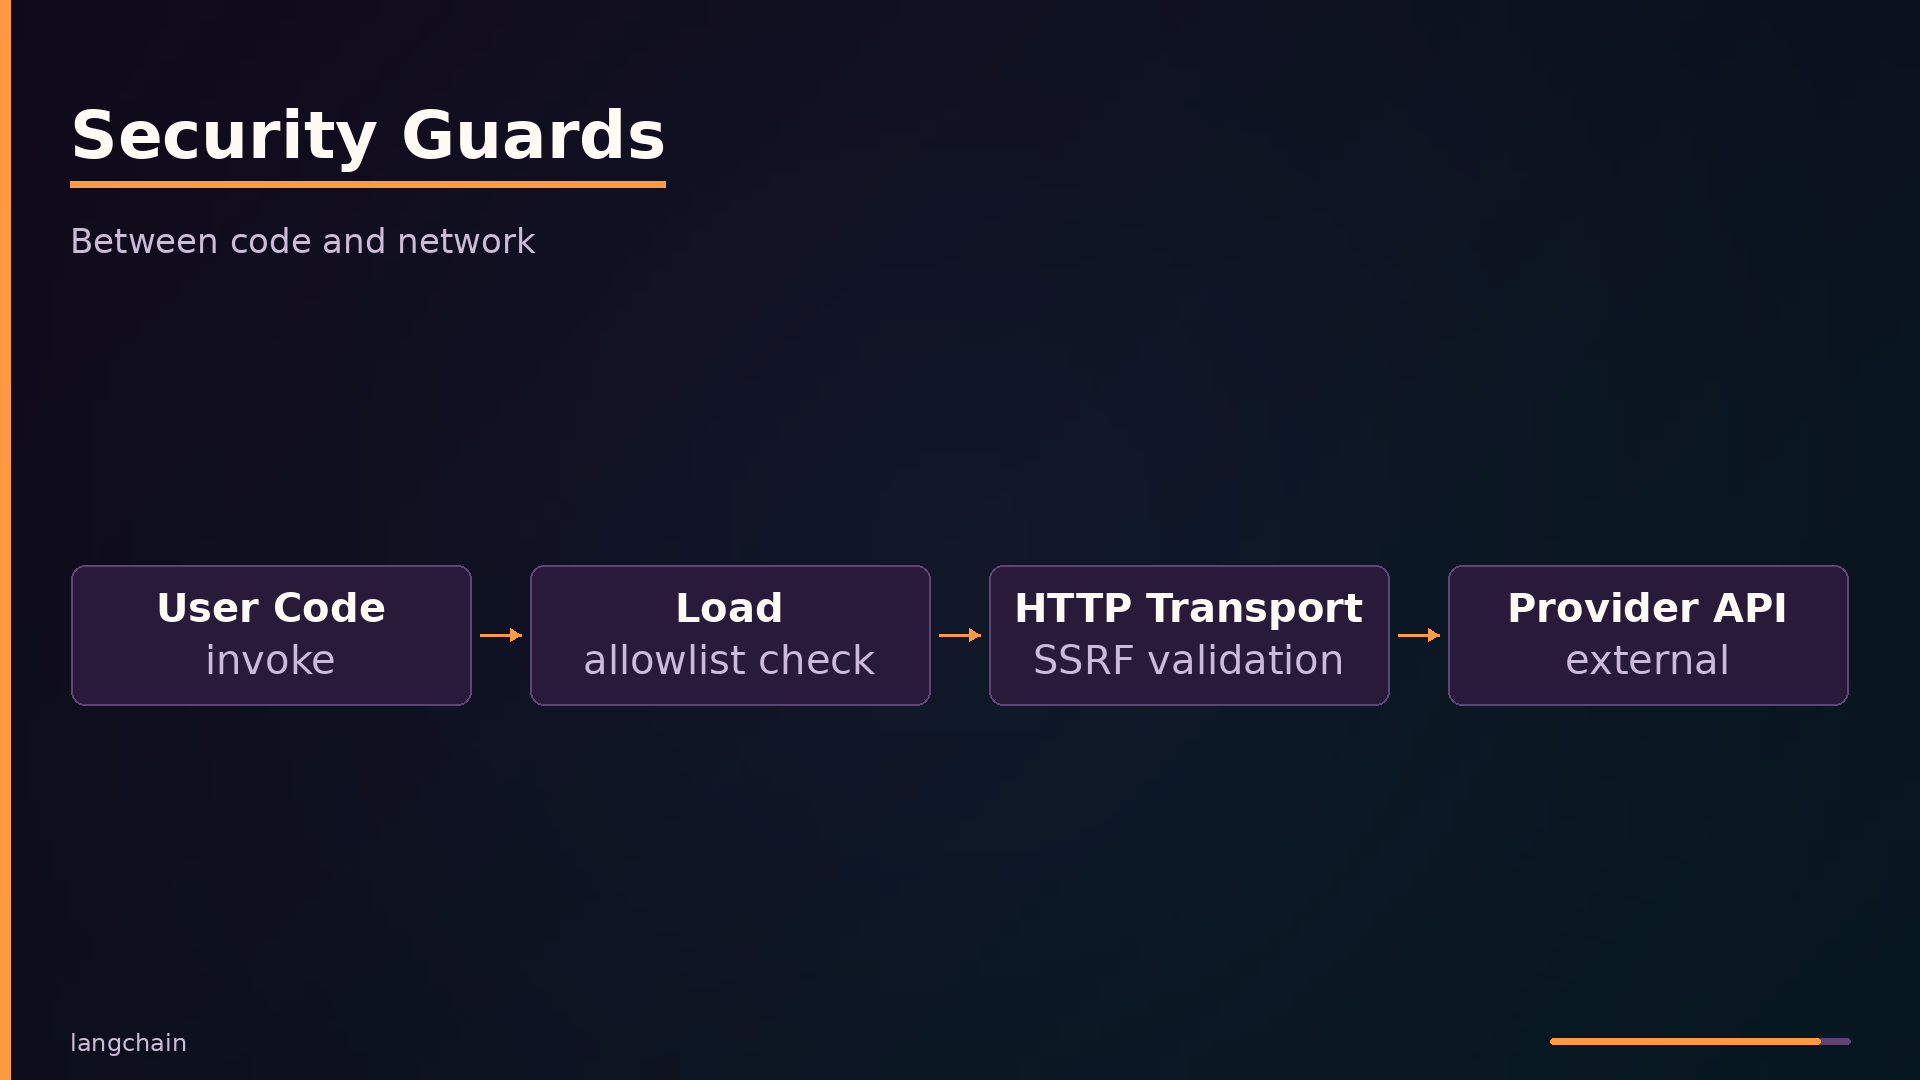Click the Security Guards title
Image resolution: width=1920 pixels, height=1080 pixels.
[368, 136]
